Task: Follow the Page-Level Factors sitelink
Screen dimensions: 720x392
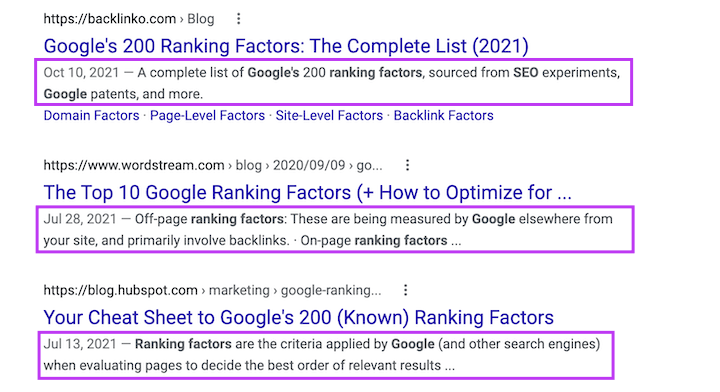Action: [208, 115]
